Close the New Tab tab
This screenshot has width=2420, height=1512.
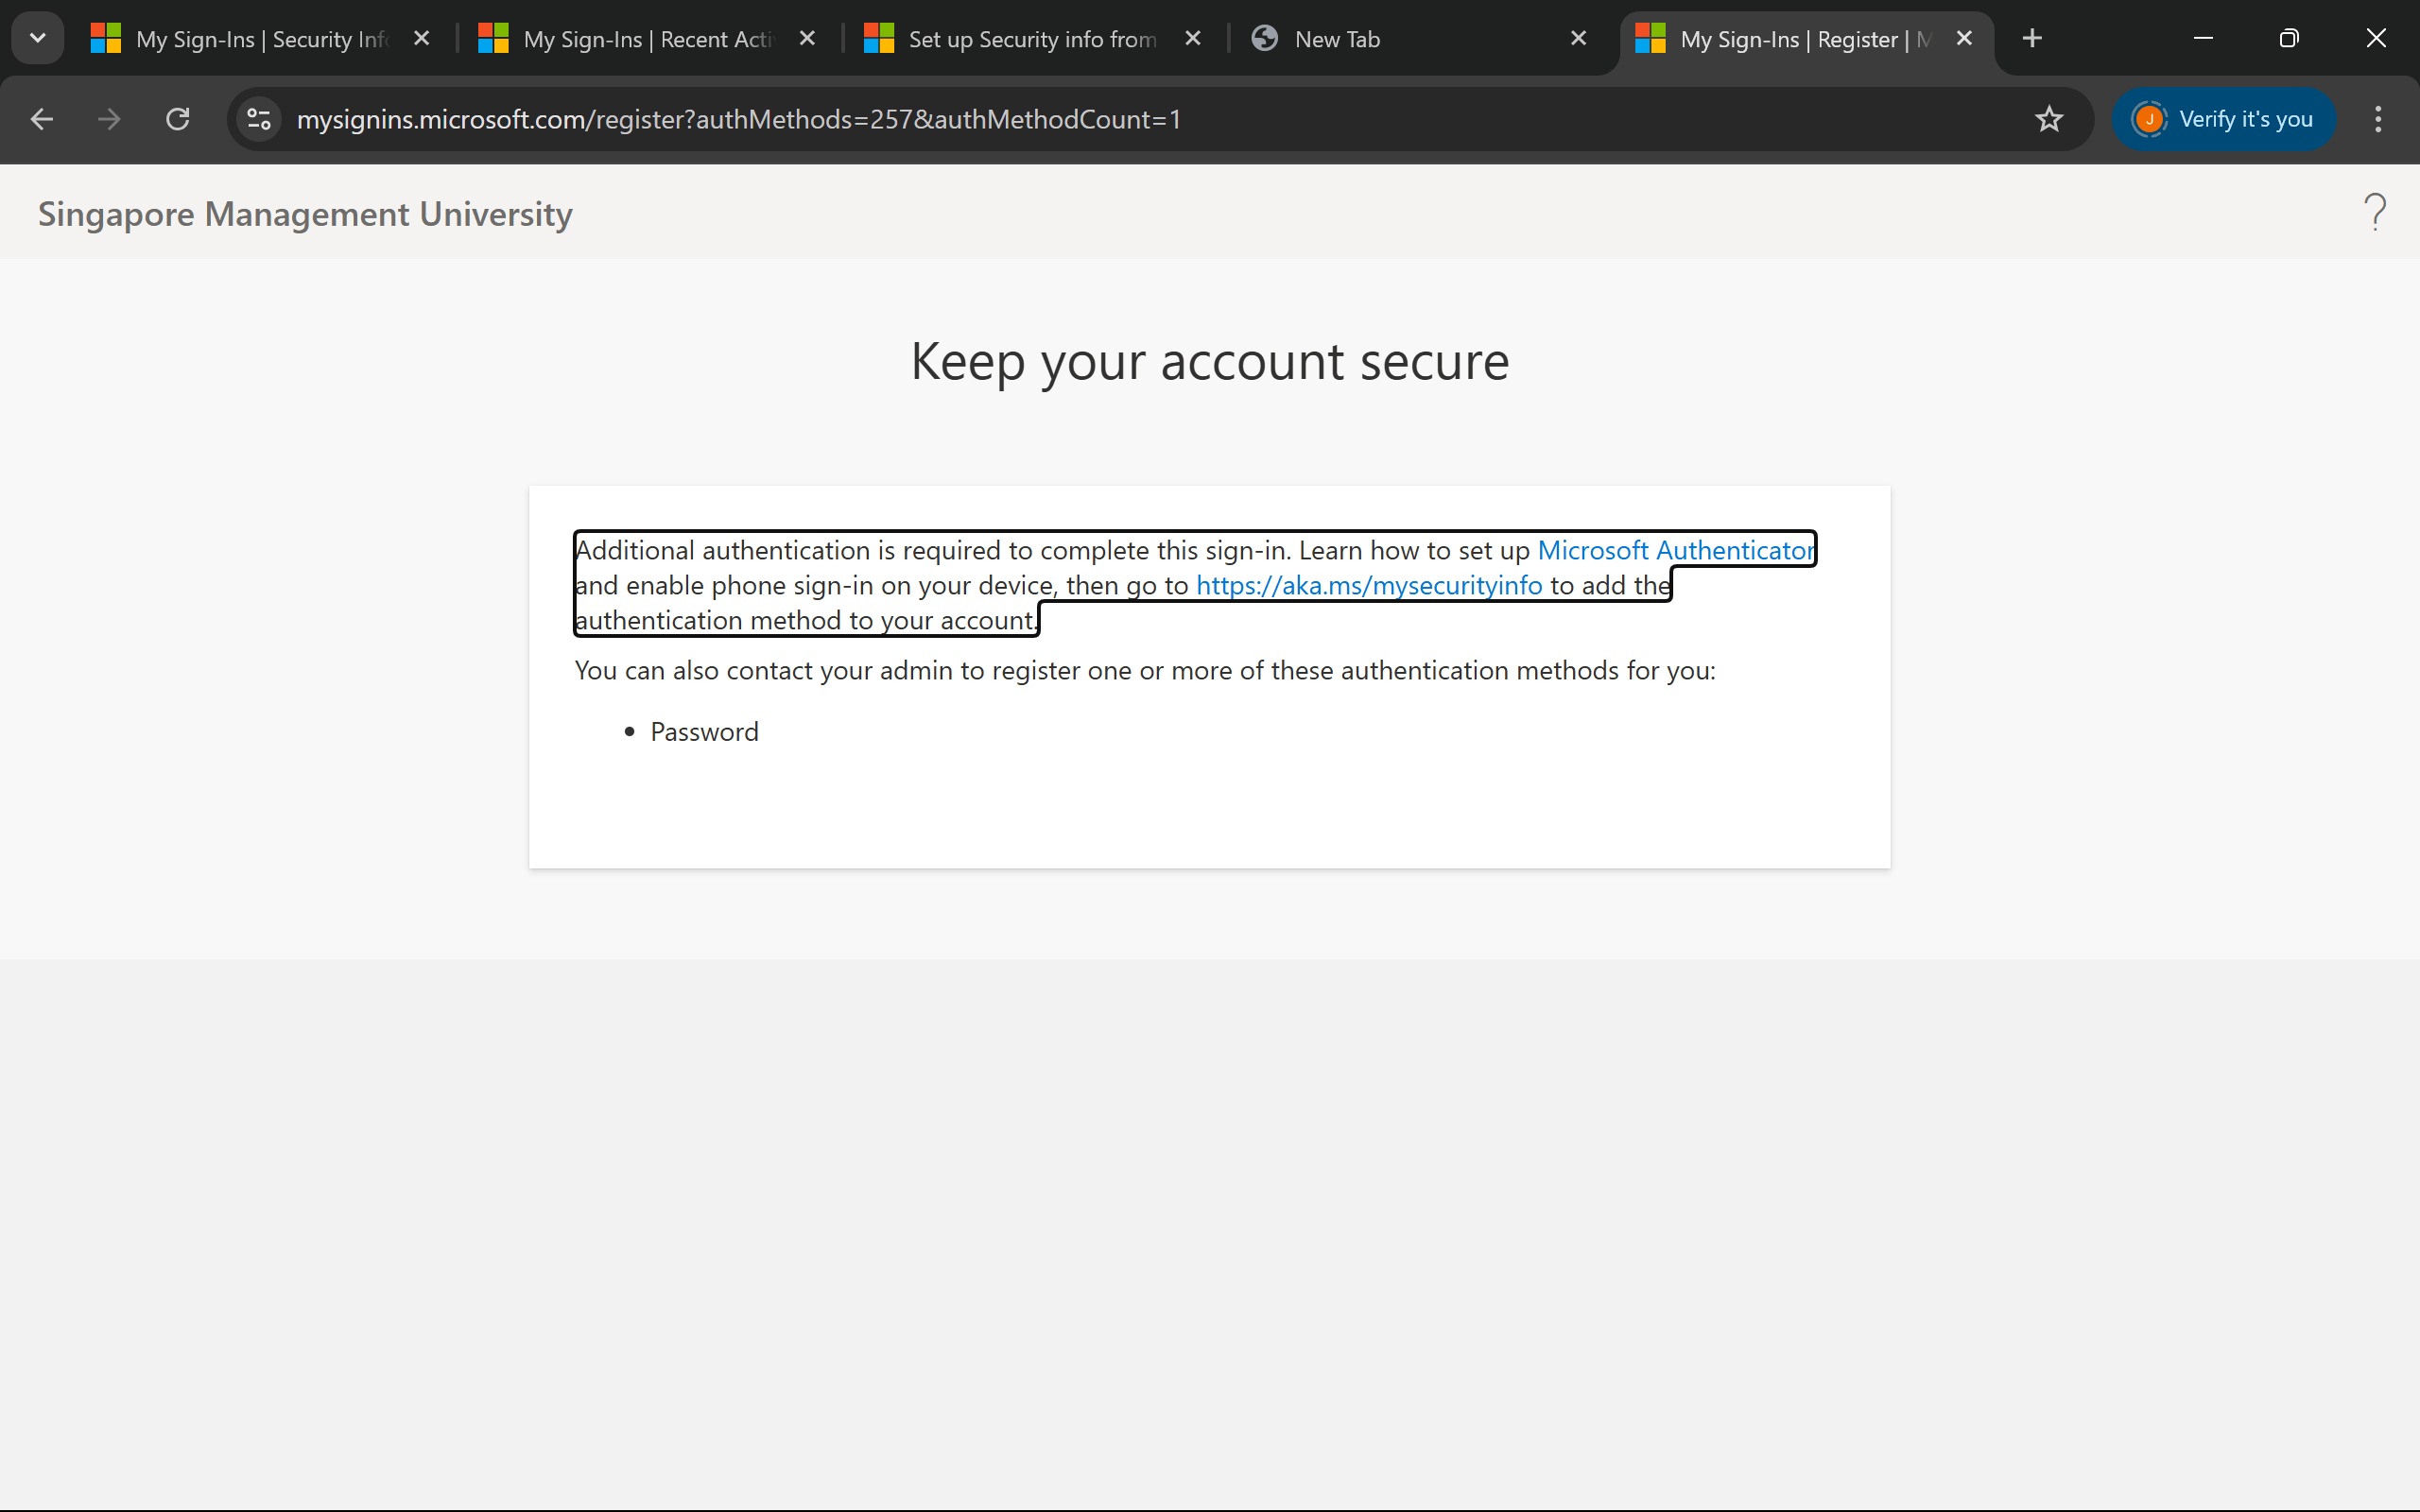point(1579,38)
